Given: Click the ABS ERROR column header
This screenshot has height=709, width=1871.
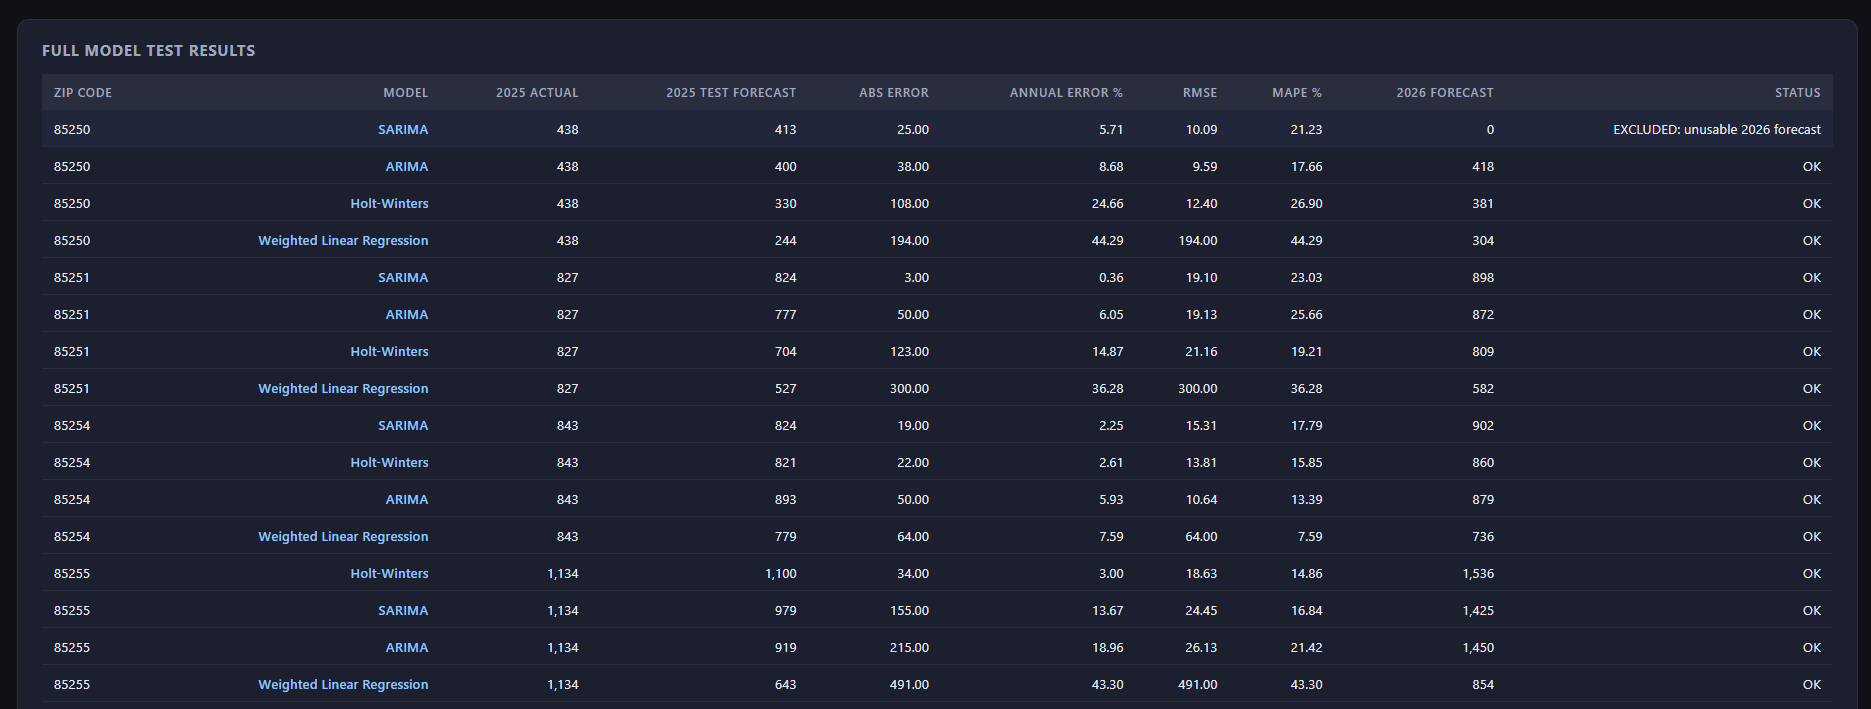Looking at the screenshot, I should pos(894,93).
